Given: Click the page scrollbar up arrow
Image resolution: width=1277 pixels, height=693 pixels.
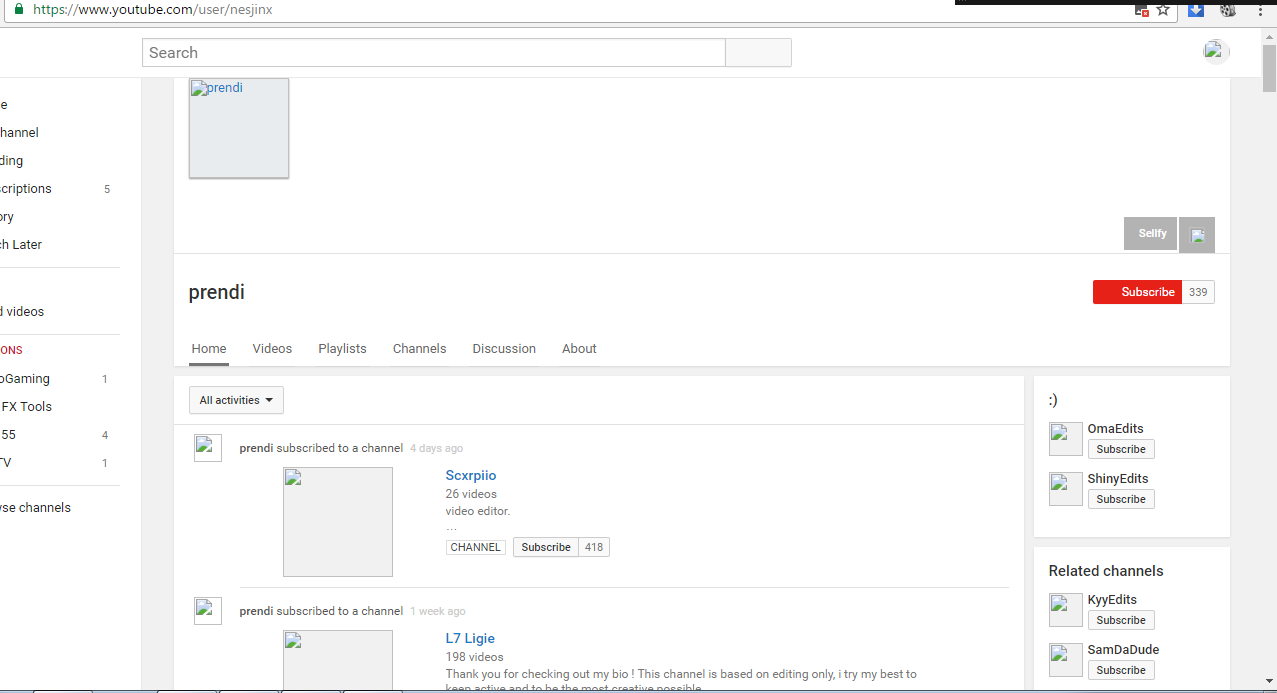Looking at the screenshot, I should pyautogui.click(x=1269, y=36).
